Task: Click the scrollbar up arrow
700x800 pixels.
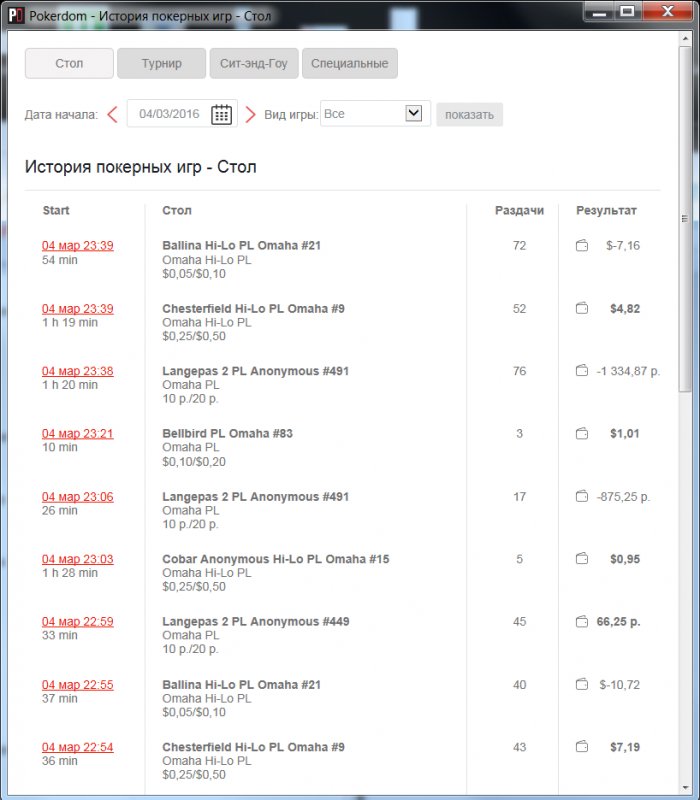Action: [x=685, y=39]
